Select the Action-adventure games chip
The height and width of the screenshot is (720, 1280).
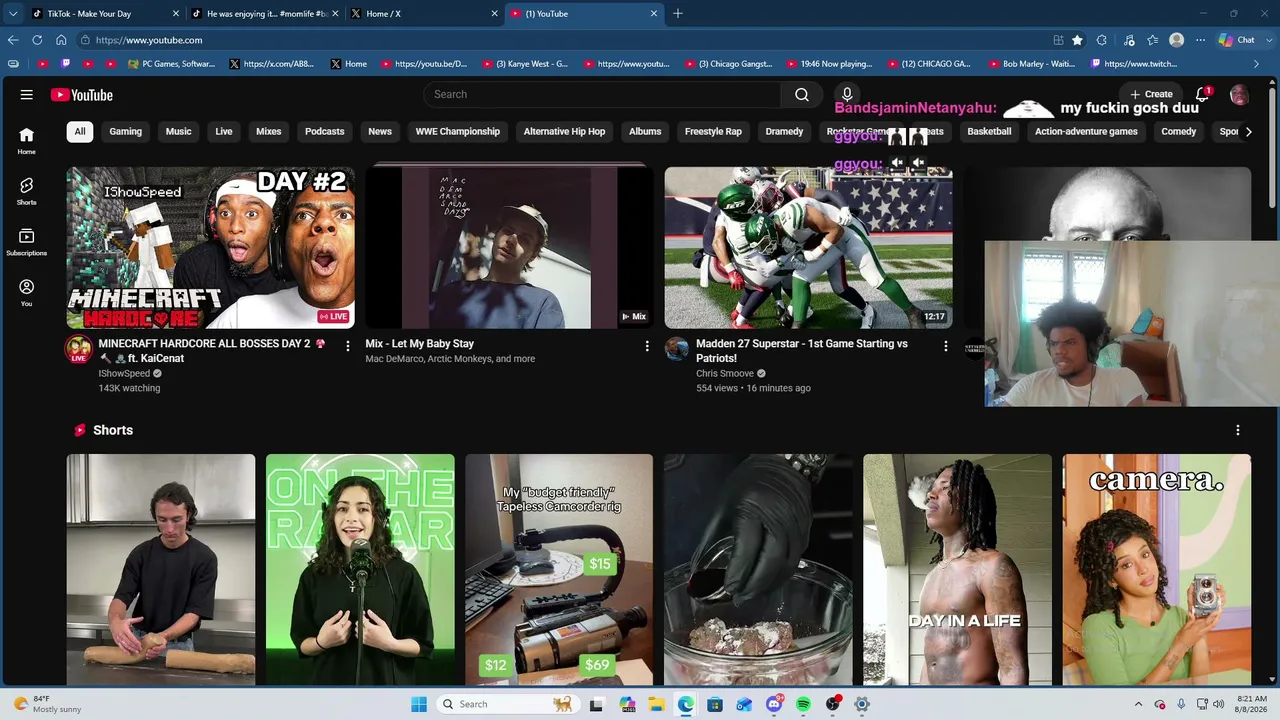pyautogui.click(x=1086, y=131)
